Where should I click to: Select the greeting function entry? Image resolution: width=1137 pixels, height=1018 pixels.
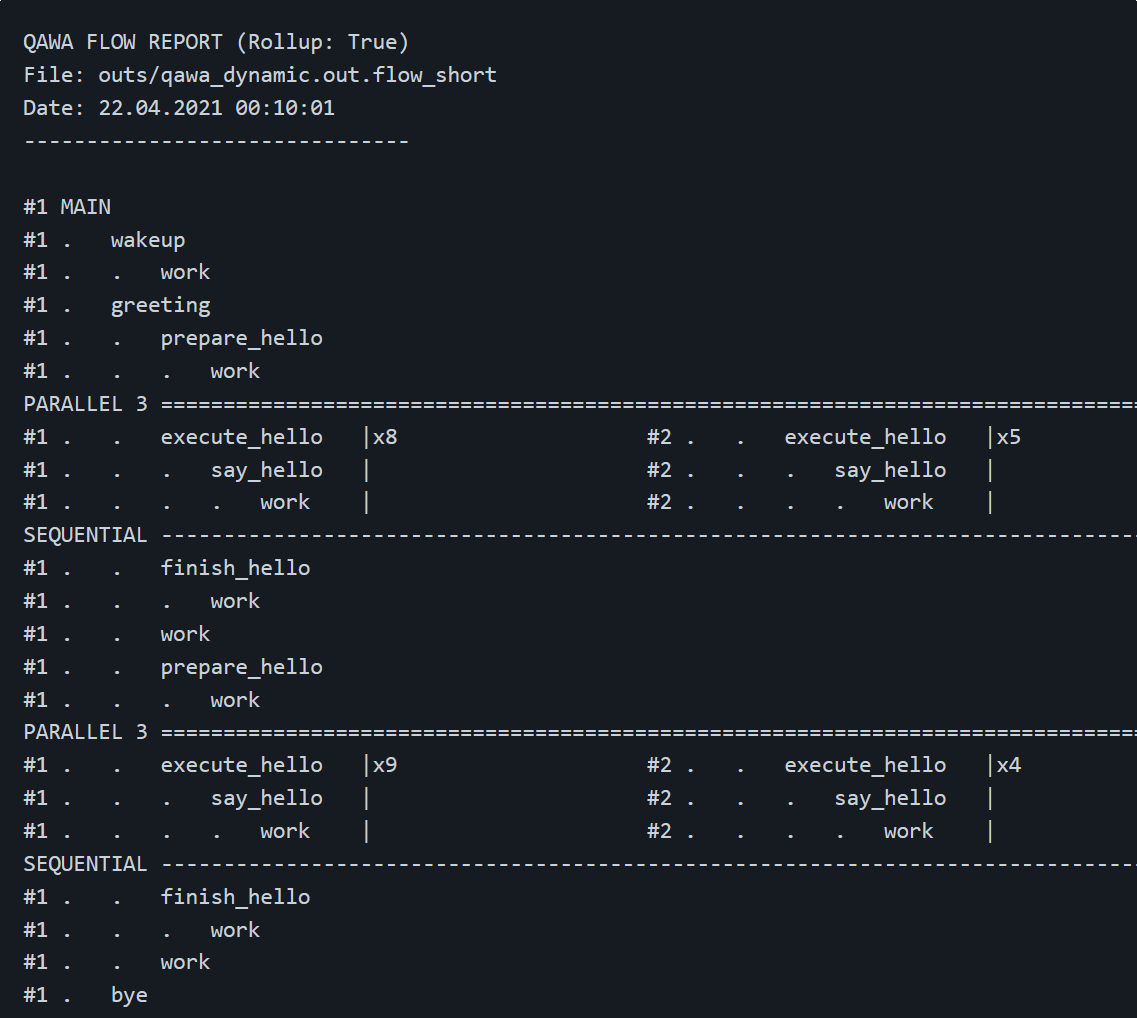[x=160, y=305]
